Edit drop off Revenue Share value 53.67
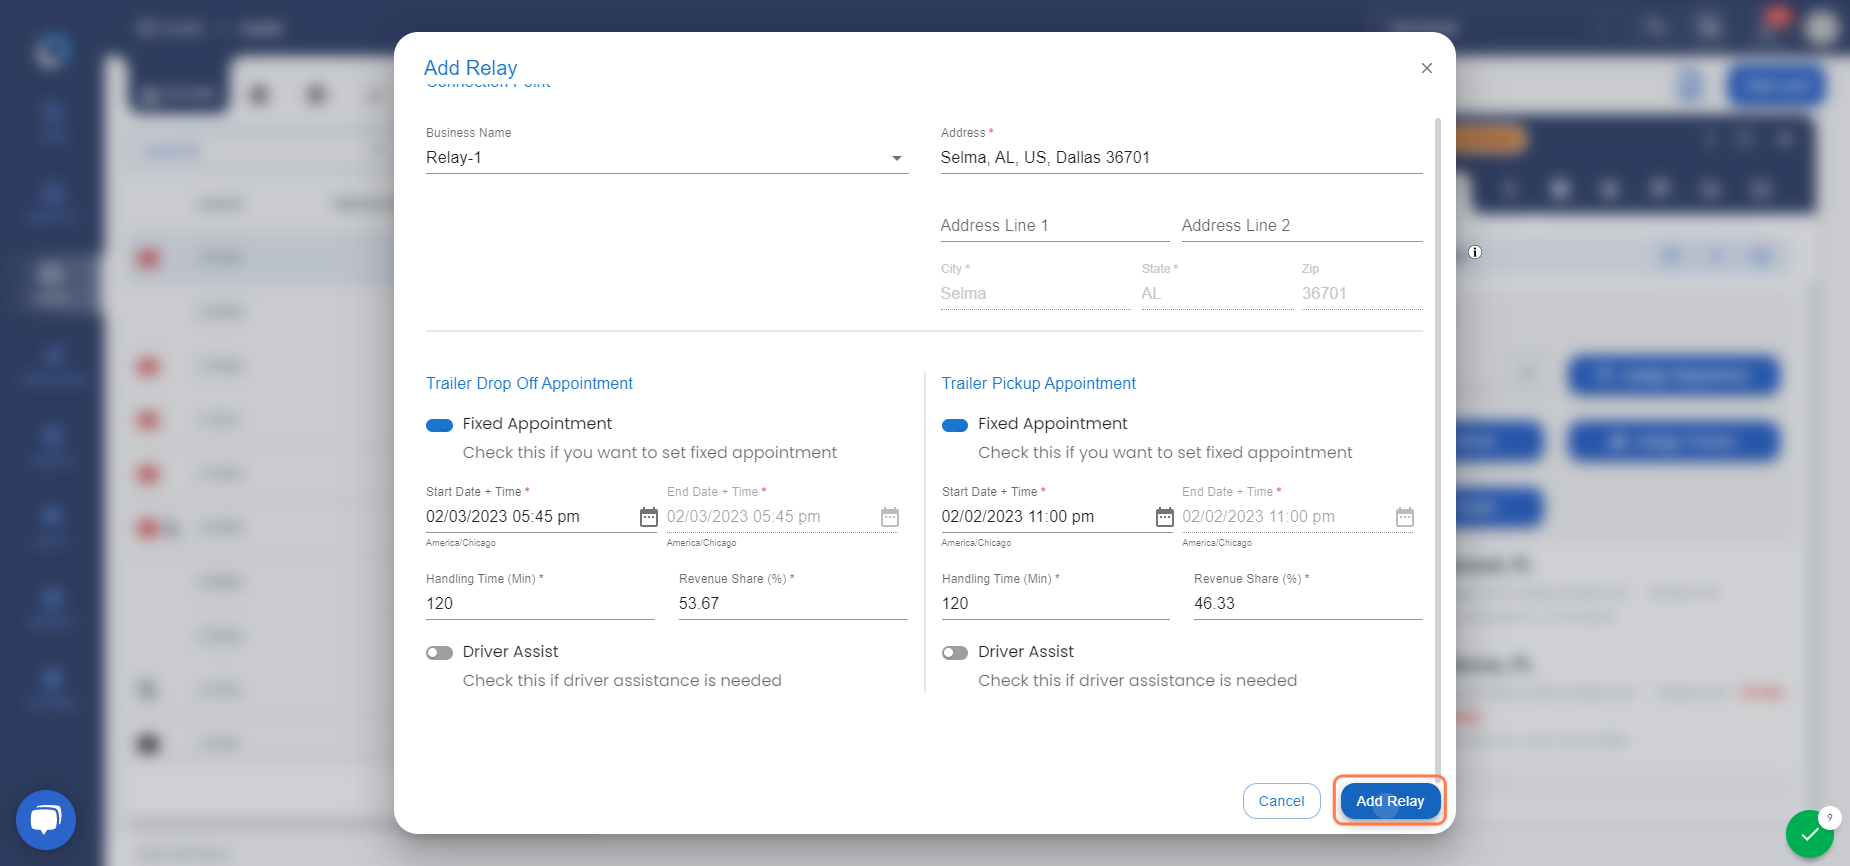Viewport: 1850px width, 866px height. click(793, 604)
